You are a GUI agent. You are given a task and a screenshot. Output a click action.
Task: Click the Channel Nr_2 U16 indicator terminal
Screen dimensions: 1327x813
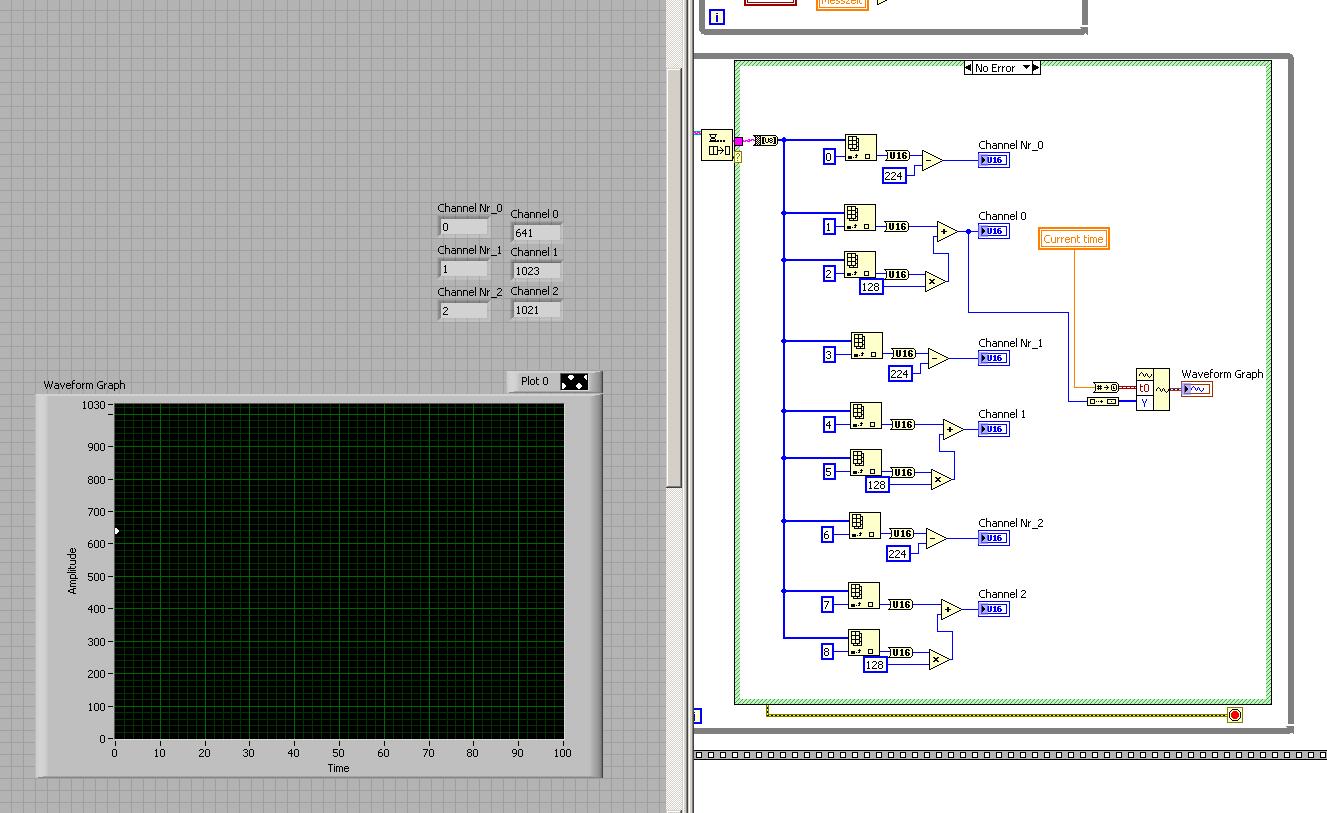tap(993, 538)
